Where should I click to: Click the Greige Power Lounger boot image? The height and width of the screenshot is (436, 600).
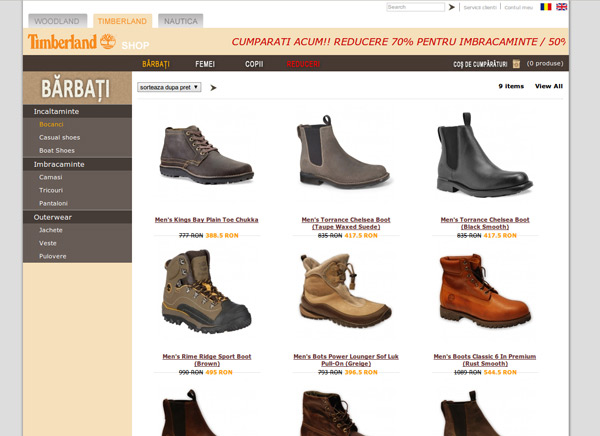345,291
